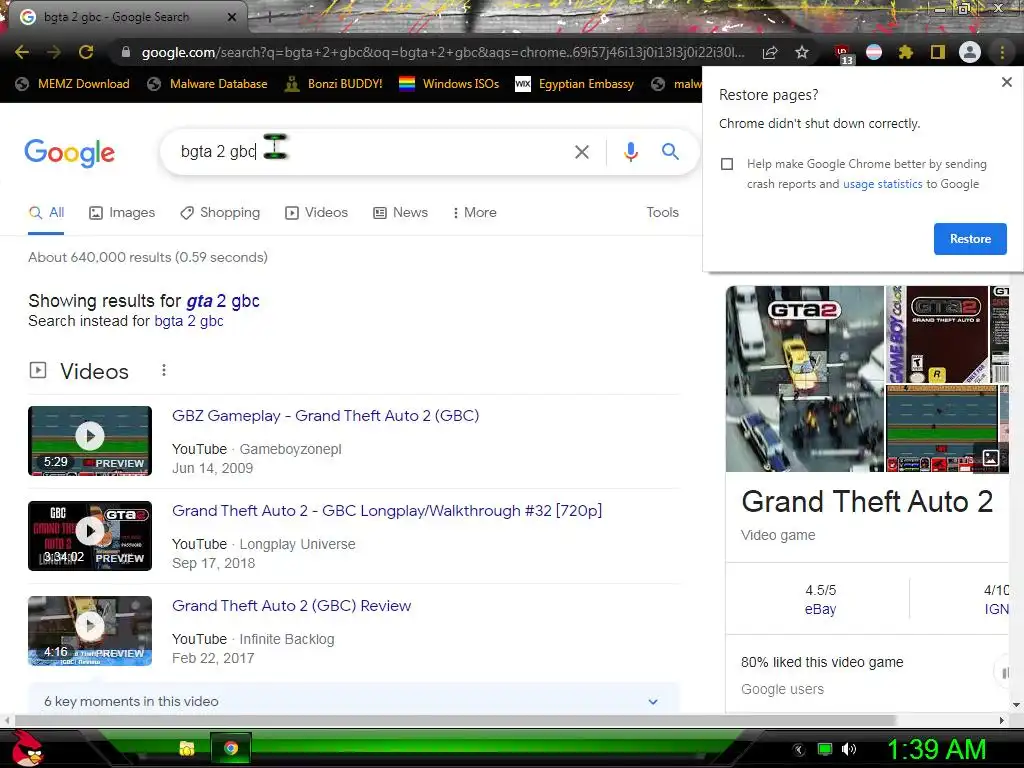Open the Tools search options
Viewport: 1024px width, 768px height.
pos(662,212)
